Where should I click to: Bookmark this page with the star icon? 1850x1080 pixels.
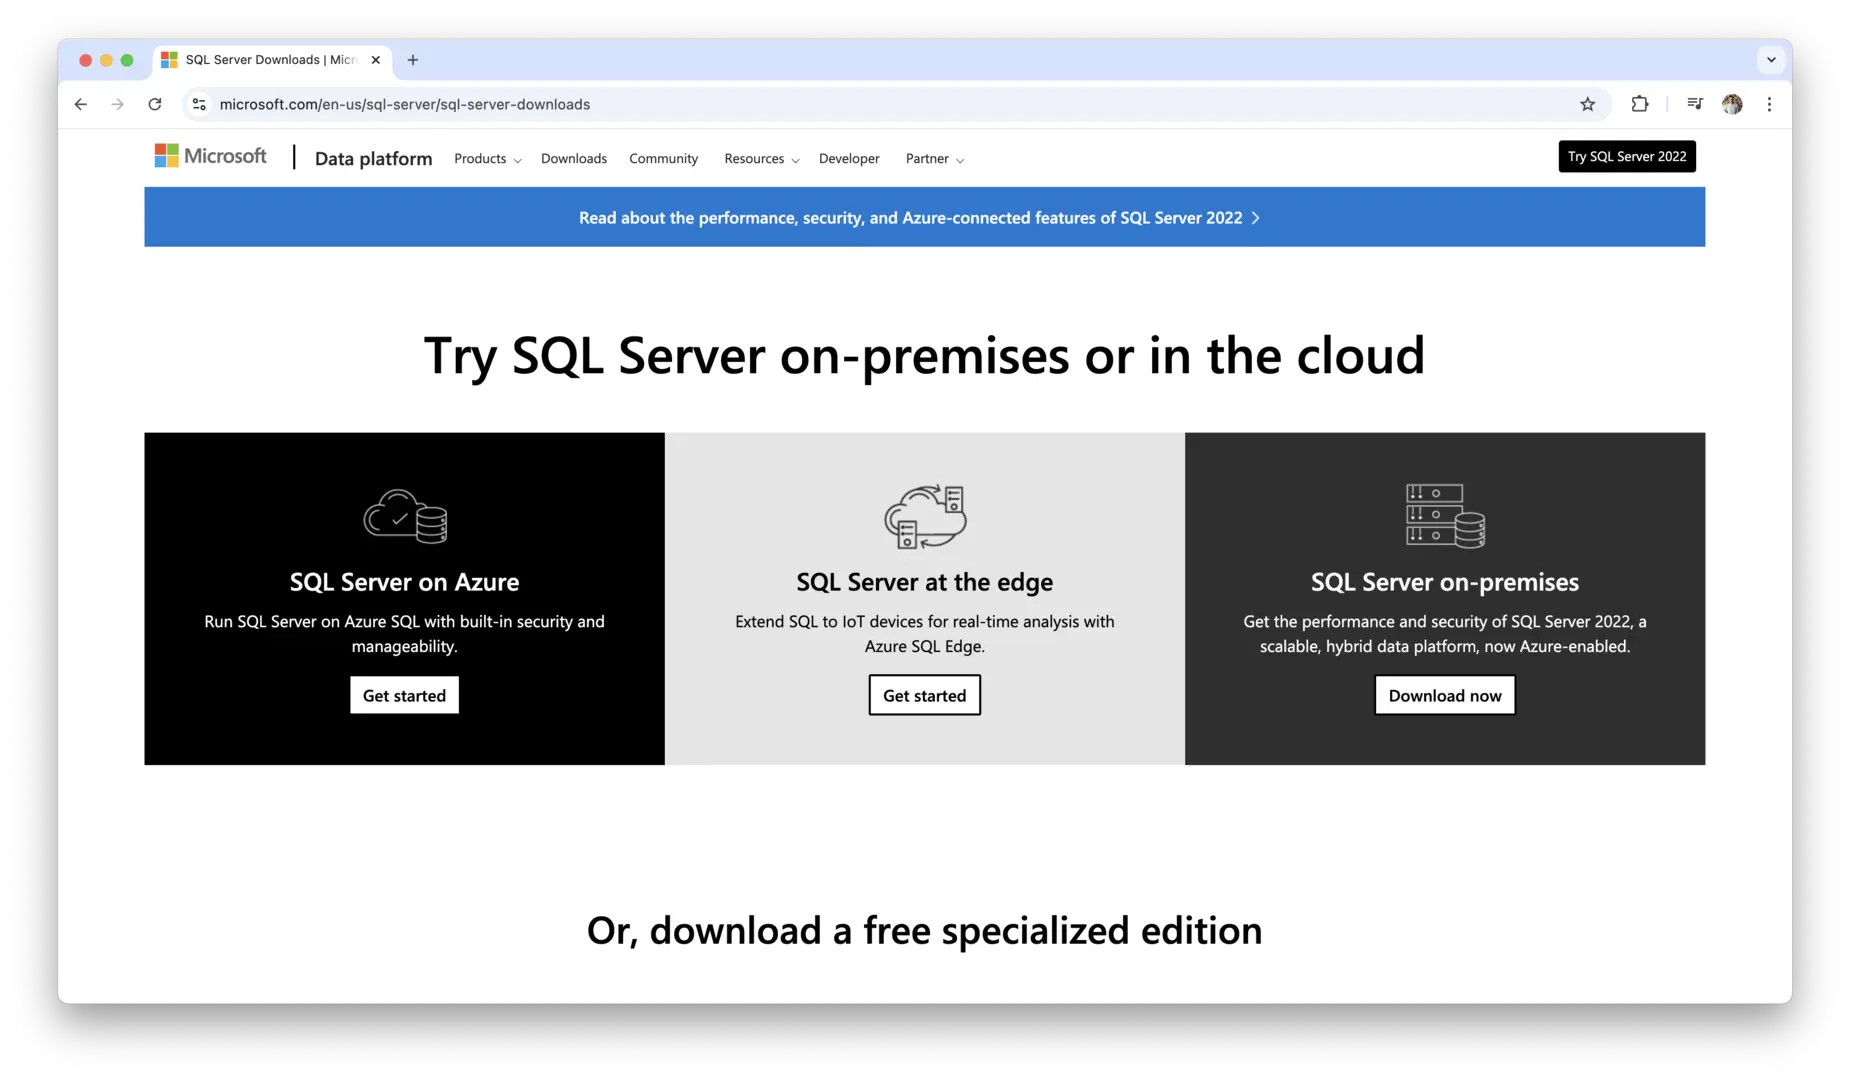[1587, 104]
